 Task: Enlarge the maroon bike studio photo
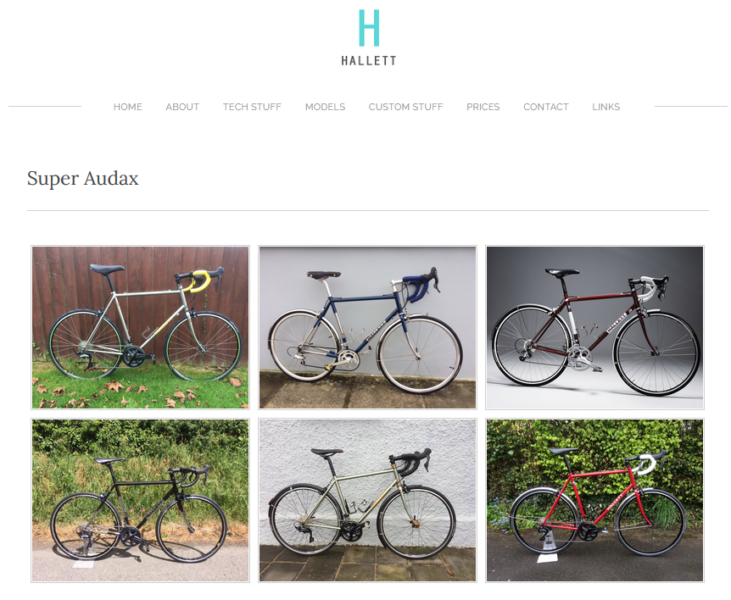point(595,328)
